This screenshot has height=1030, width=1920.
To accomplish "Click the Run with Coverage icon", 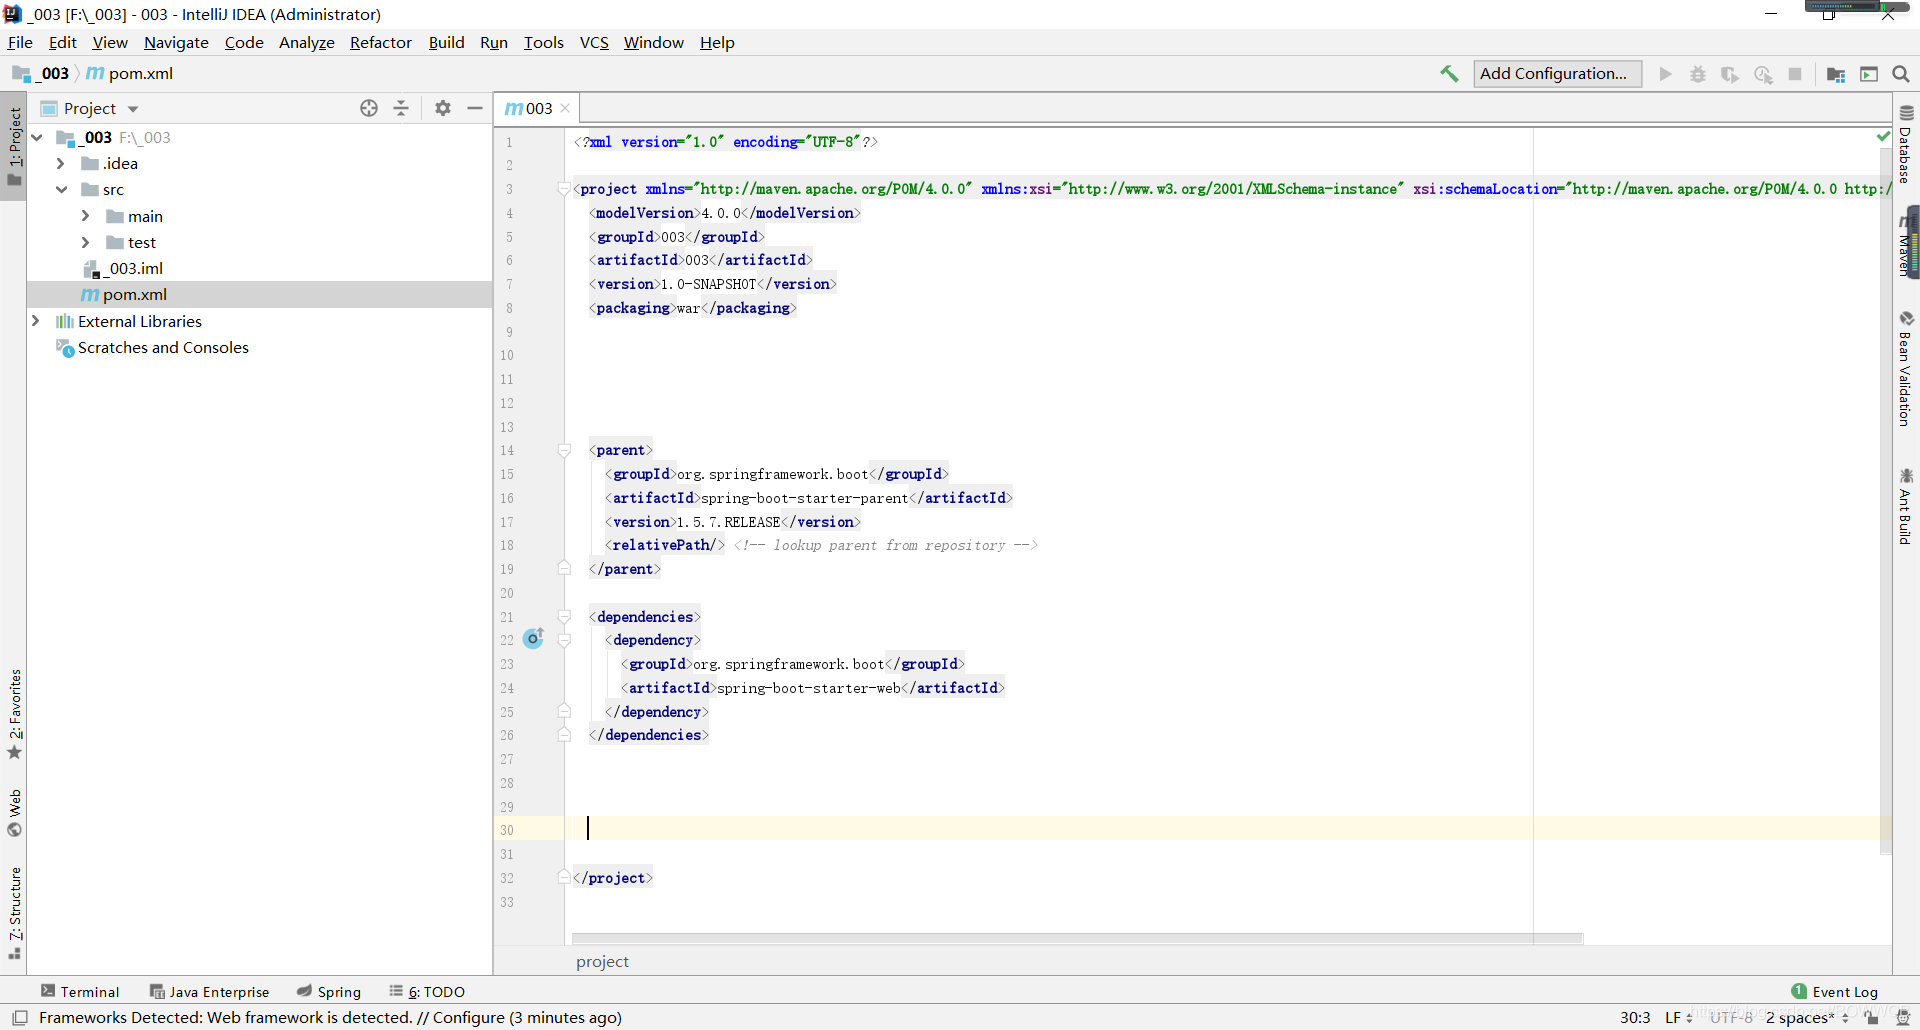I will pyautogui.click(x=1730, y=74).
